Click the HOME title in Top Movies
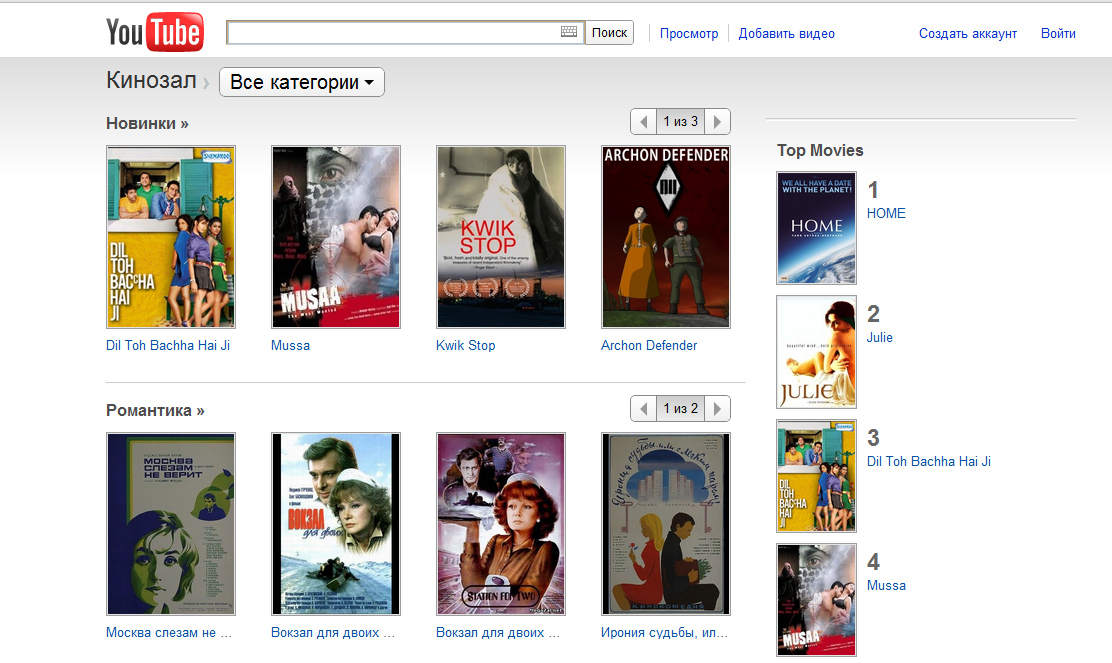Image resolution: width=1112 pixels, height=663 pixels. (886, 213)
